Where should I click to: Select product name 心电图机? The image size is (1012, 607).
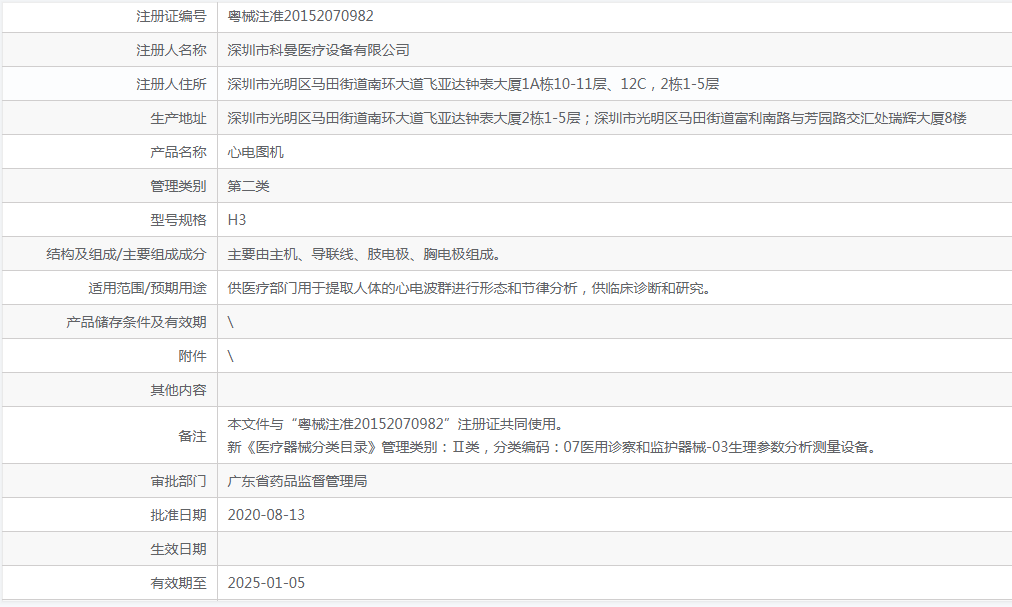click(x=256, y=152)
